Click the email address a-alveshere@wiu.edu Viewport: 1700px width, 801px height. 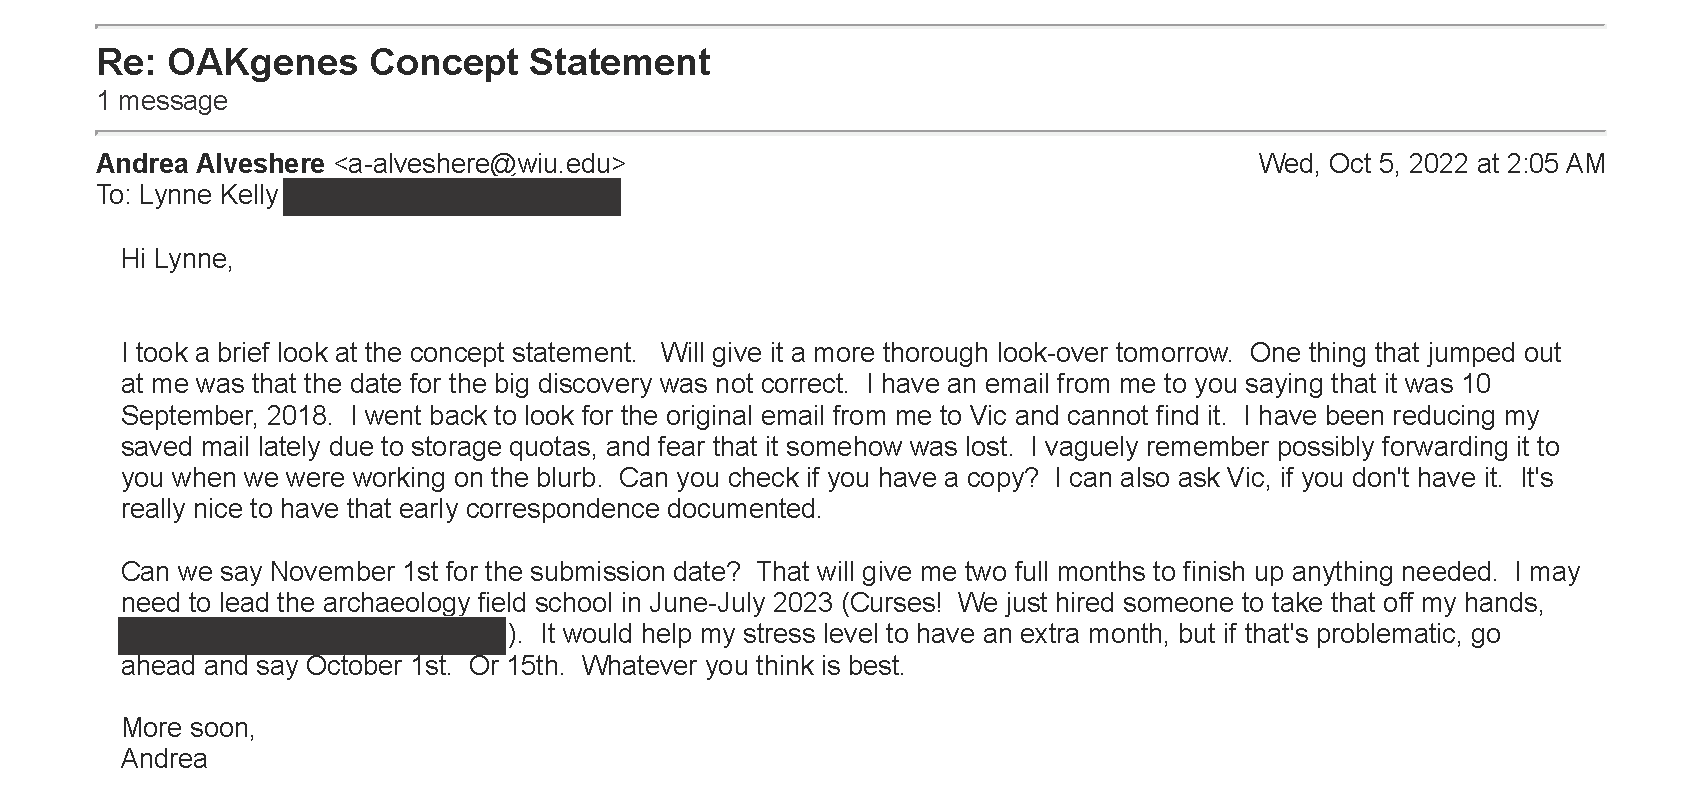click(x=479, y=164)
